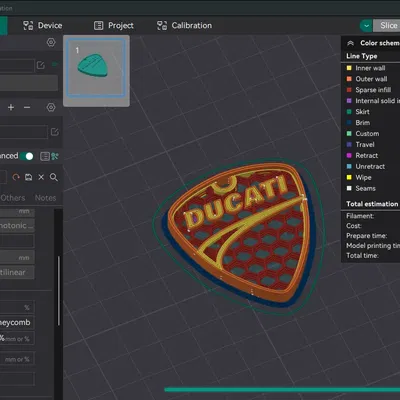
Task: Click the 'Model printing time' label
Action: [373, 246]
